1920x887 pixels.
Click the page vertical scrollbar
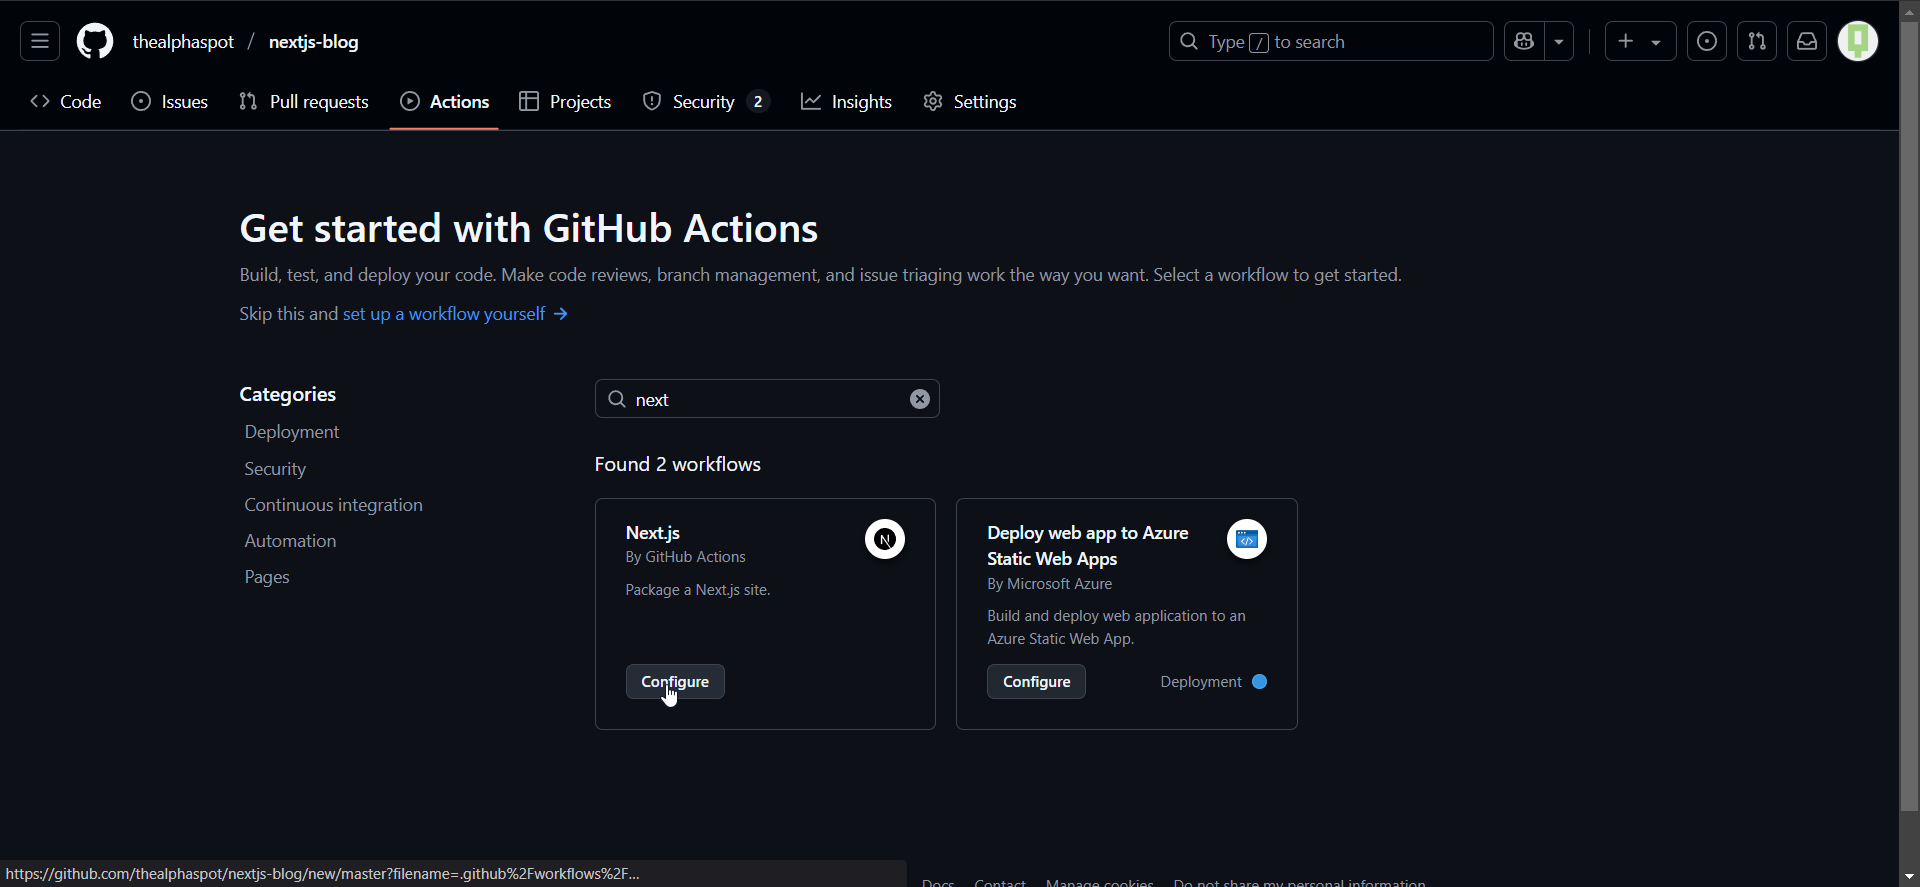1909,415
